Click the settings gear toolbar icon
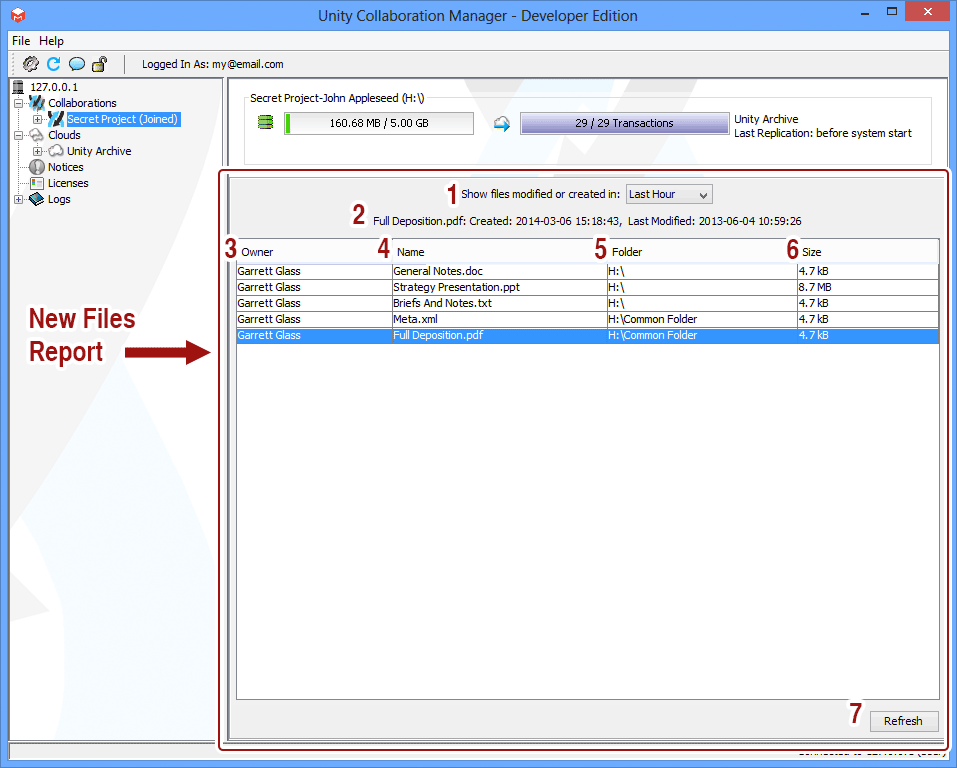Screen dimensions: 957x768 [31, 63]
